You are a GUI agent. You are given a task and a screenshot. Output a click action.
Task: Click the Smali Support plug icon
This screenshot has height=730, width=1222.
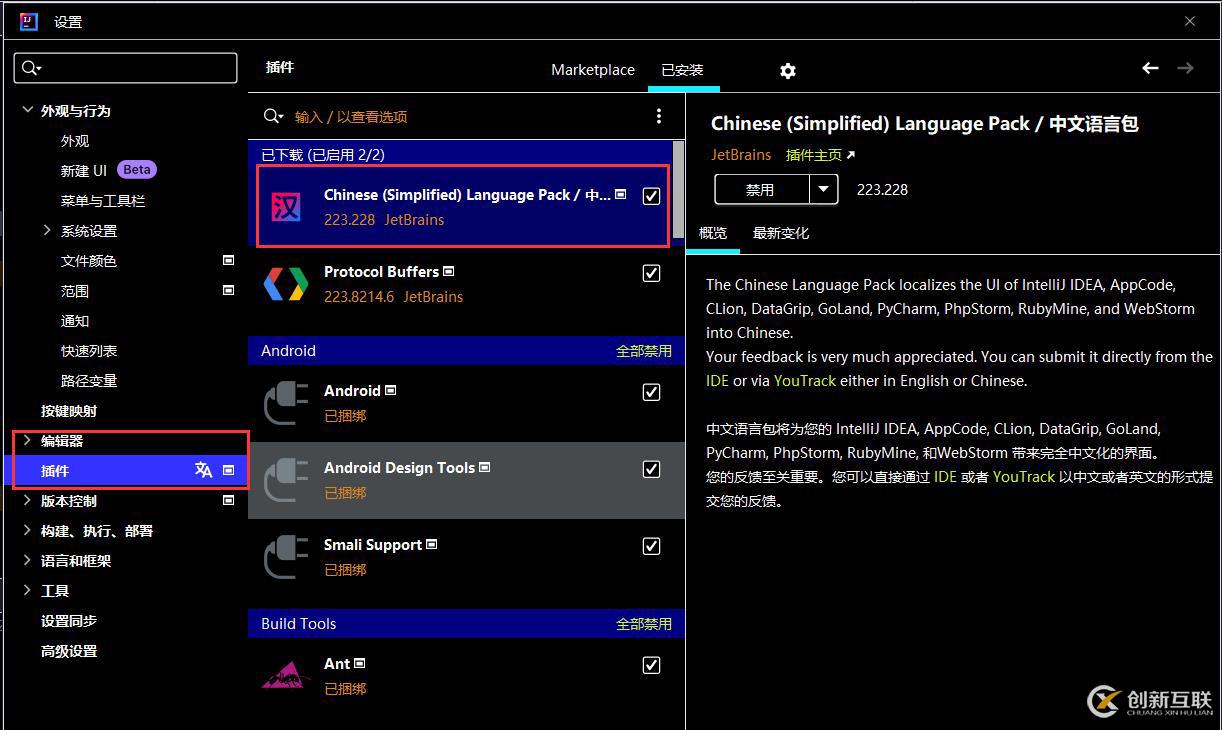pos(286,557)
